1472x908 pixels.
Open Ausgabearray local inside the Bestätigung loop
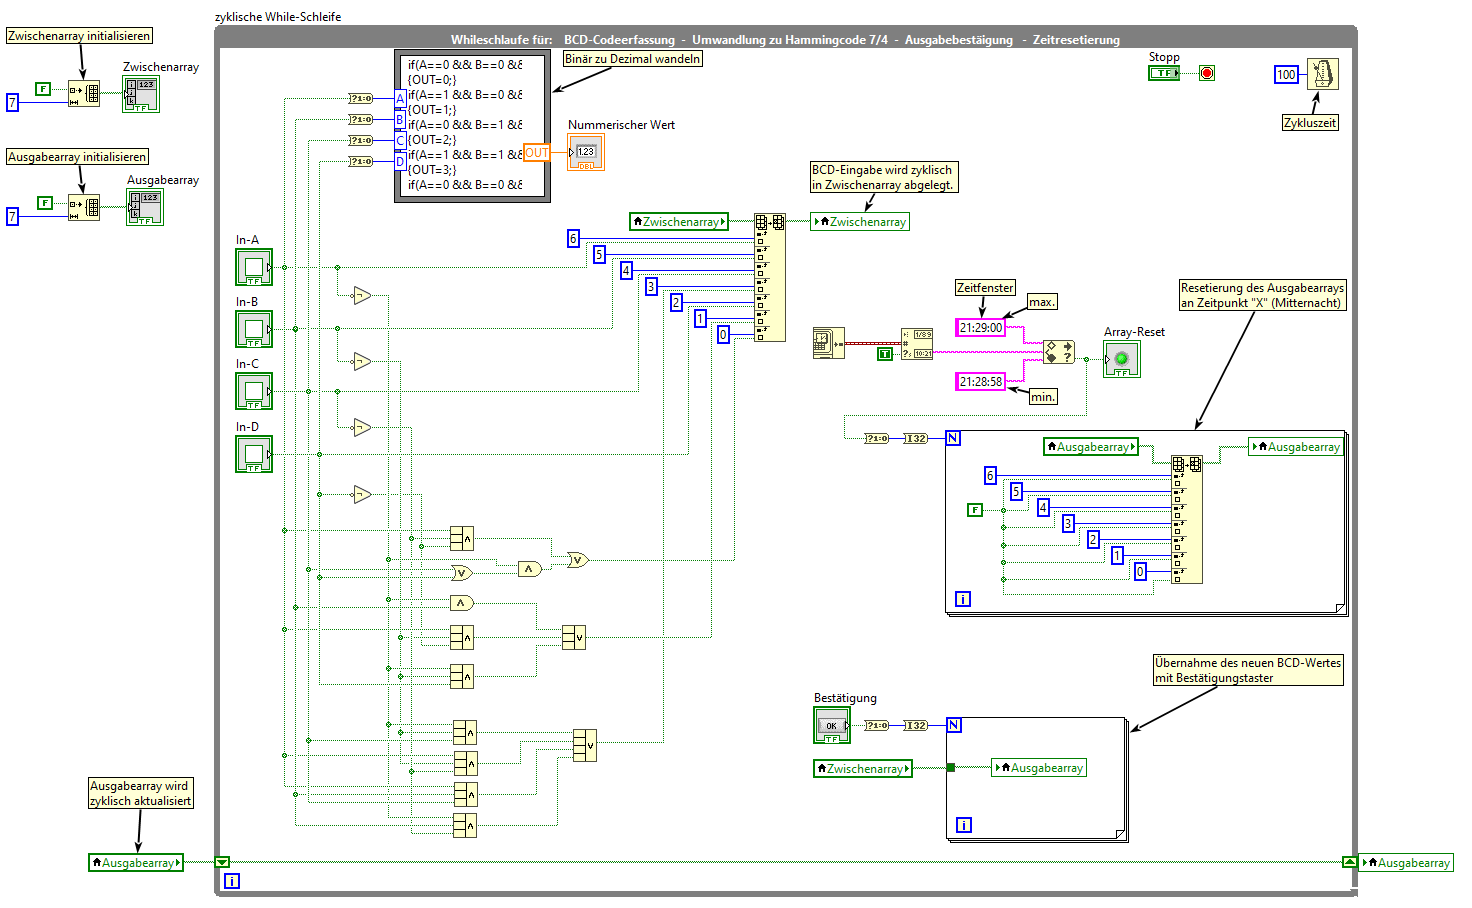point(1039,768)
